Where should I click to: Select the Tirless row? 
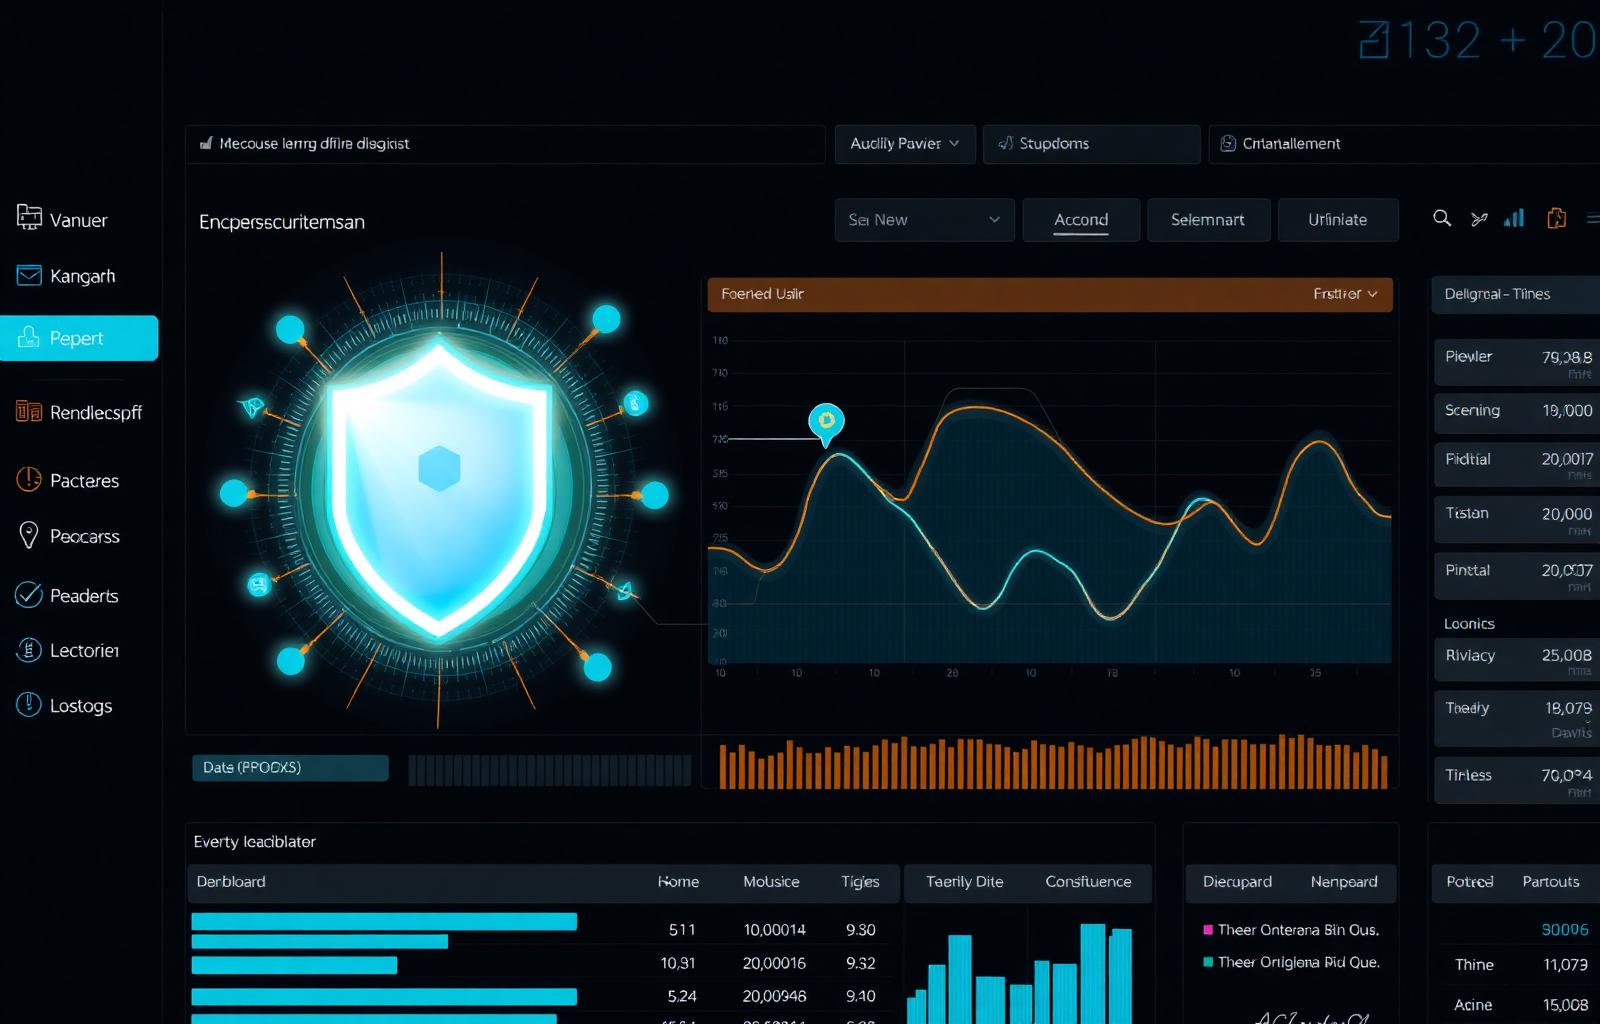[x=1517, y=780]
